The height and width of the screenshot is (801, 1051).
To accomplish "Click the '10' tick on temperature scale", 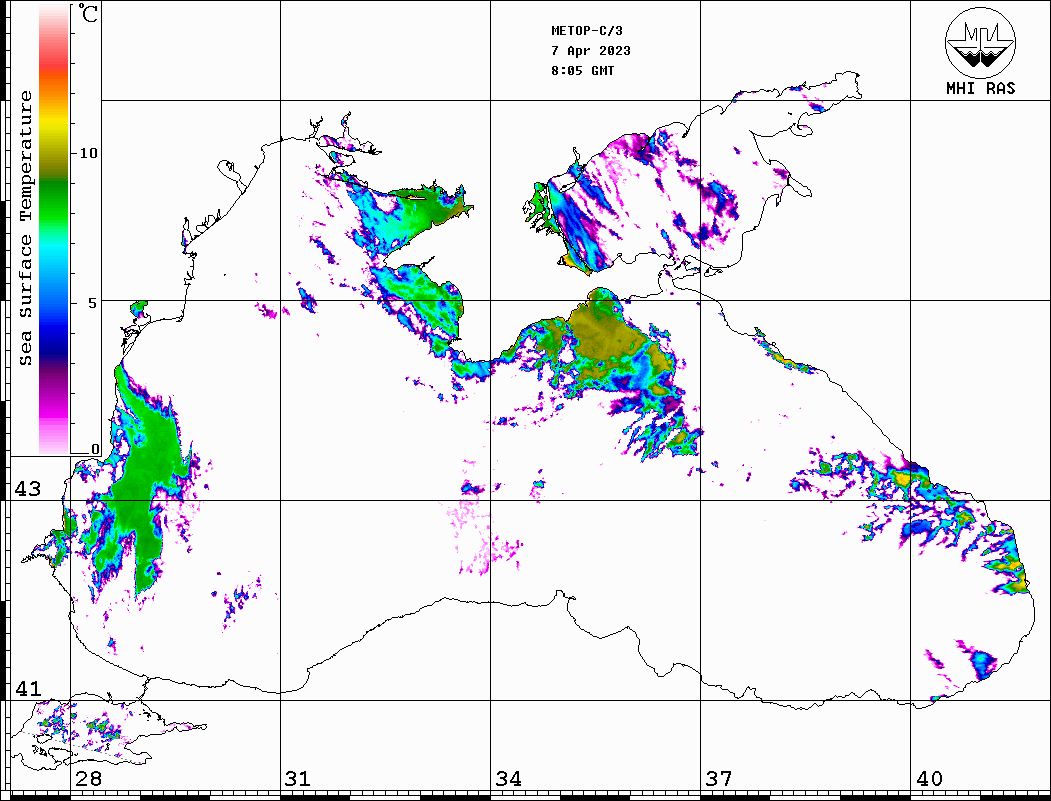I will (x=88, y=153).
